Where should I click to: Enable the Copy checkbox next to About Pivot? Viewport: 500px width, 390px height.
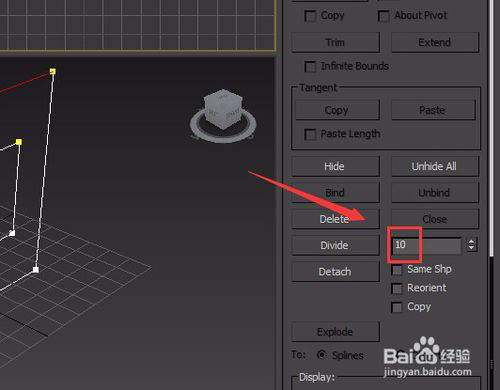tap(310, 16)
